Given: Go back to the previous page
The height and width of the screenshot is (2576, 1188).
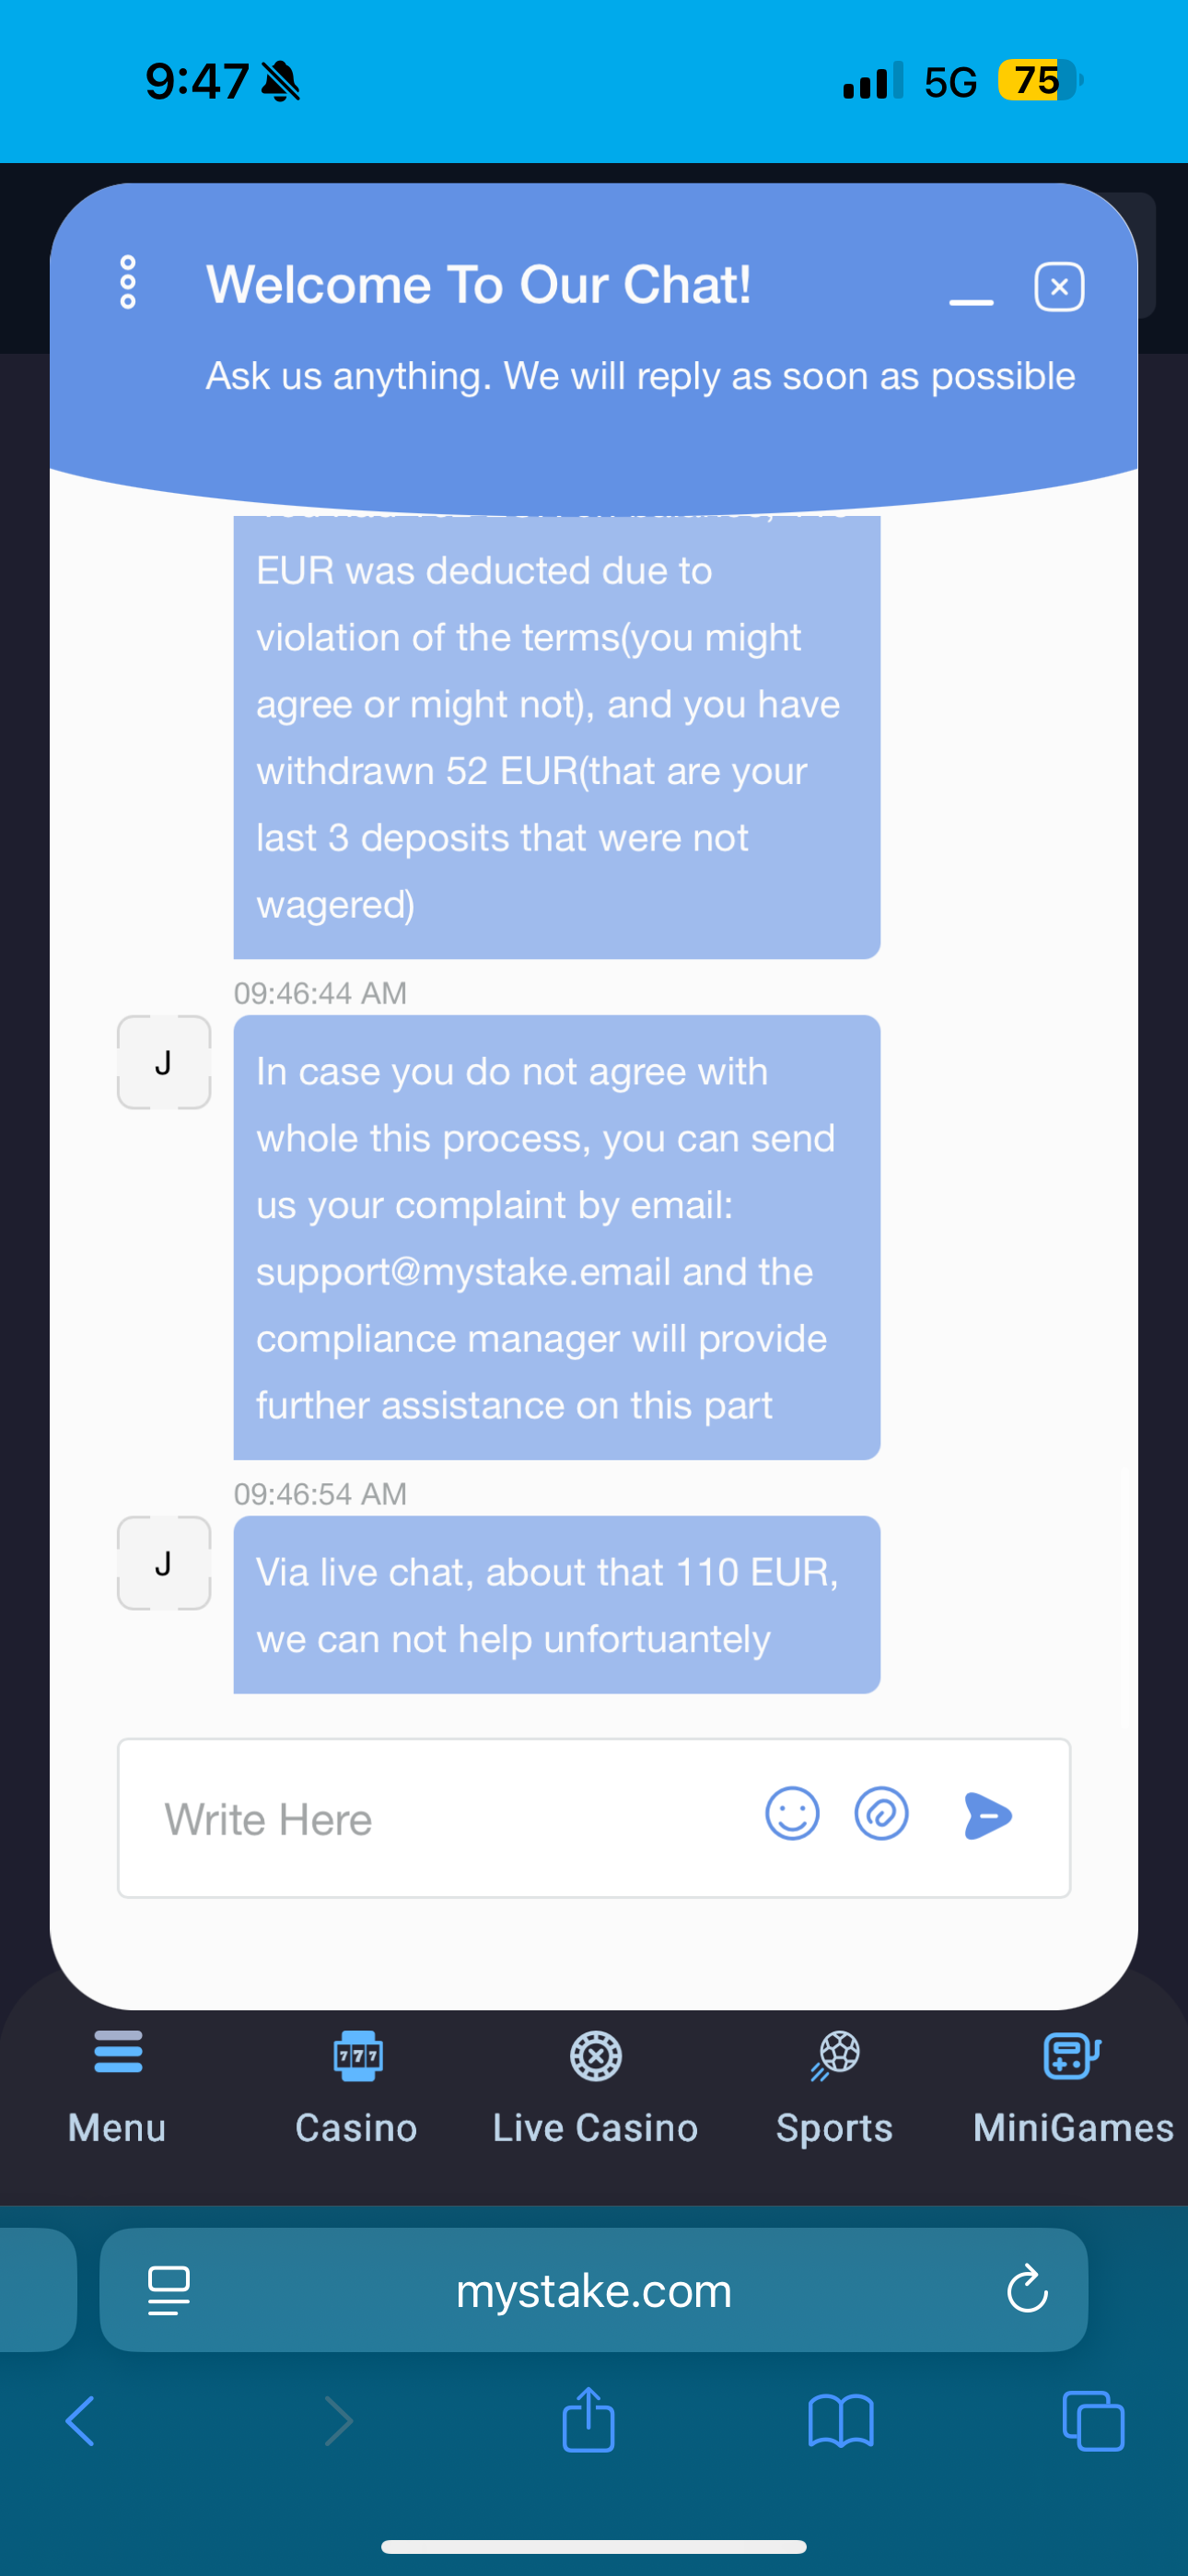Looking at the screenshot, I should 80,2422.
